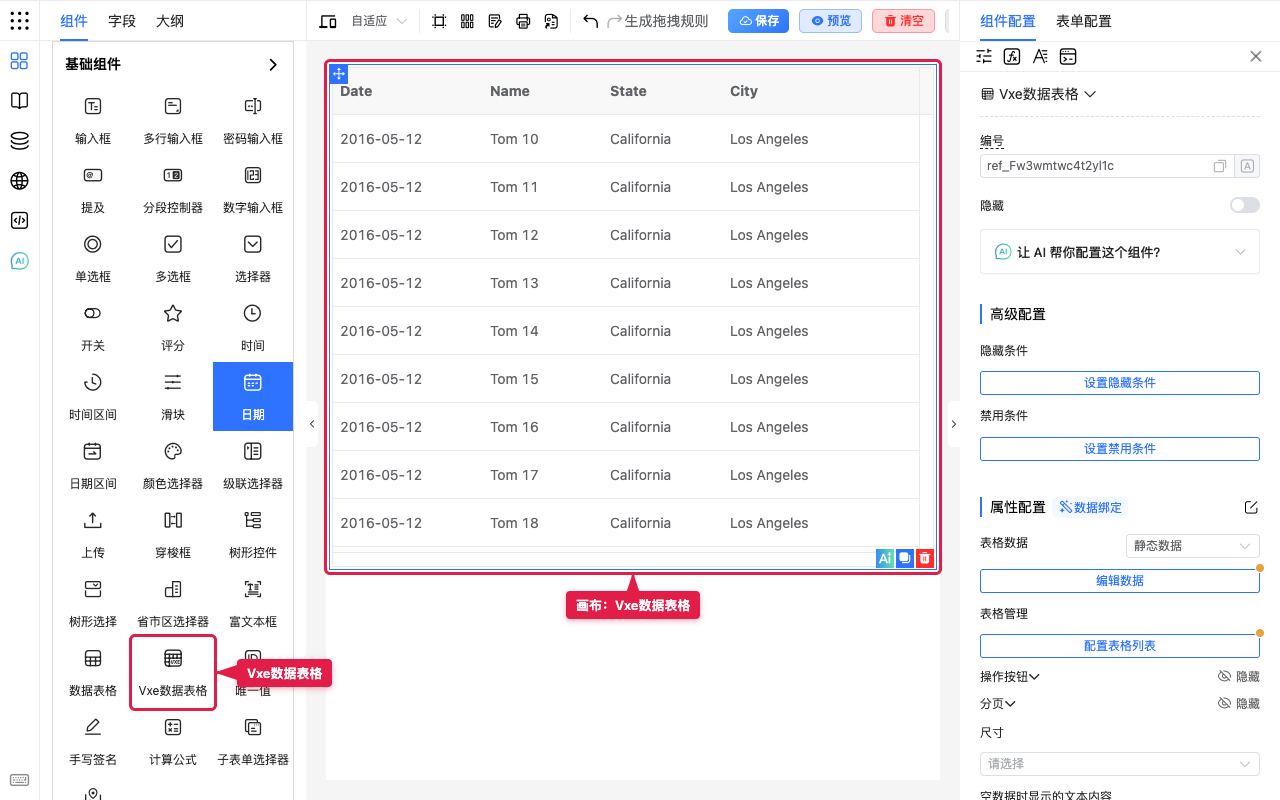Viewport: 1280px width, 800px height.
Task: Copy the ref number with the copy icon
Action: (x=1220, y=166)
